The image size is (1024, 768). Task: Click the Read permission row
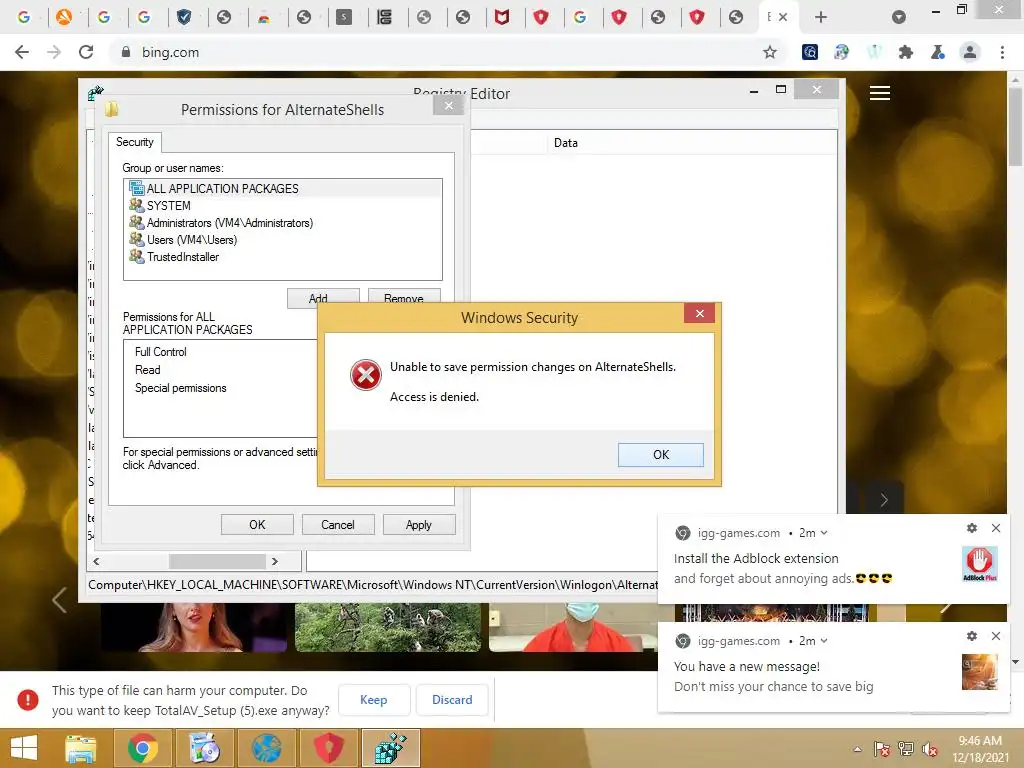coord(221,370)
